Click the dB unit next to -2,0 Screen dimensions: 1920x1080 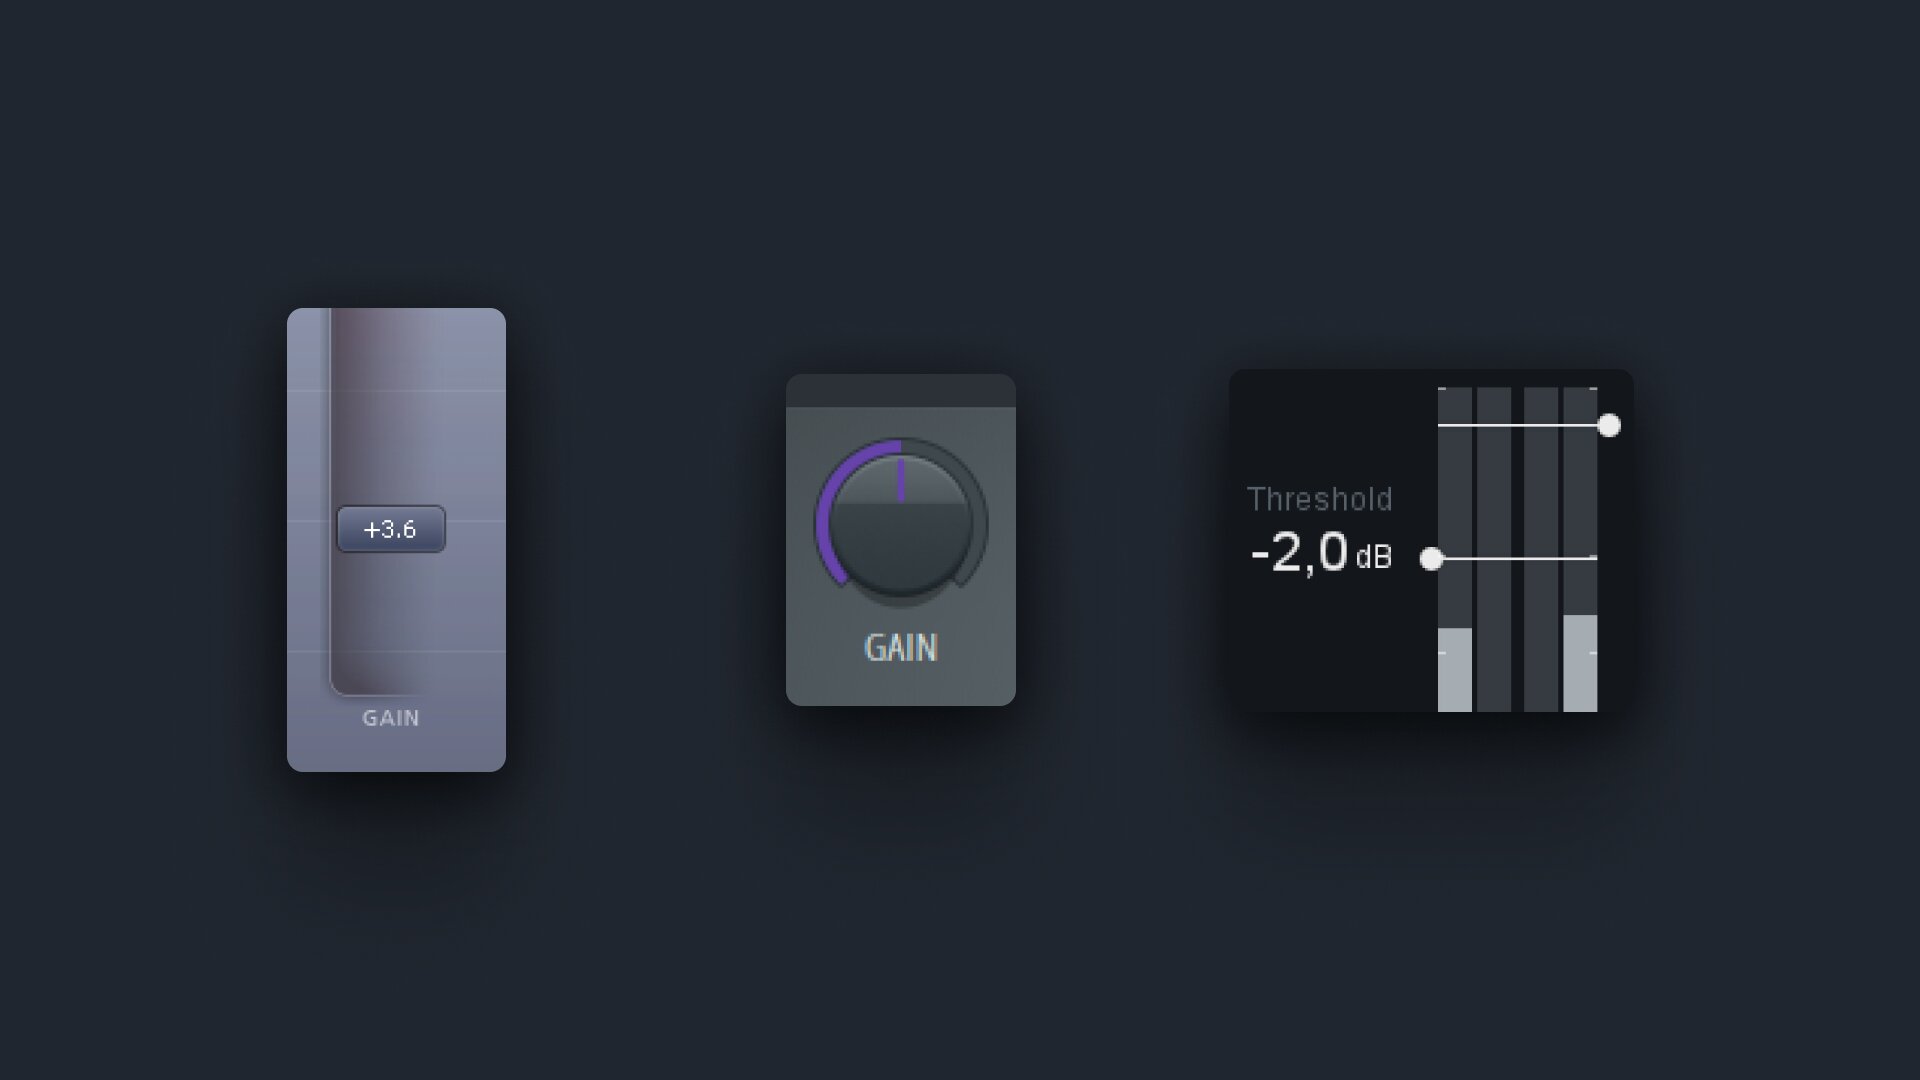tap(1374, 557)
